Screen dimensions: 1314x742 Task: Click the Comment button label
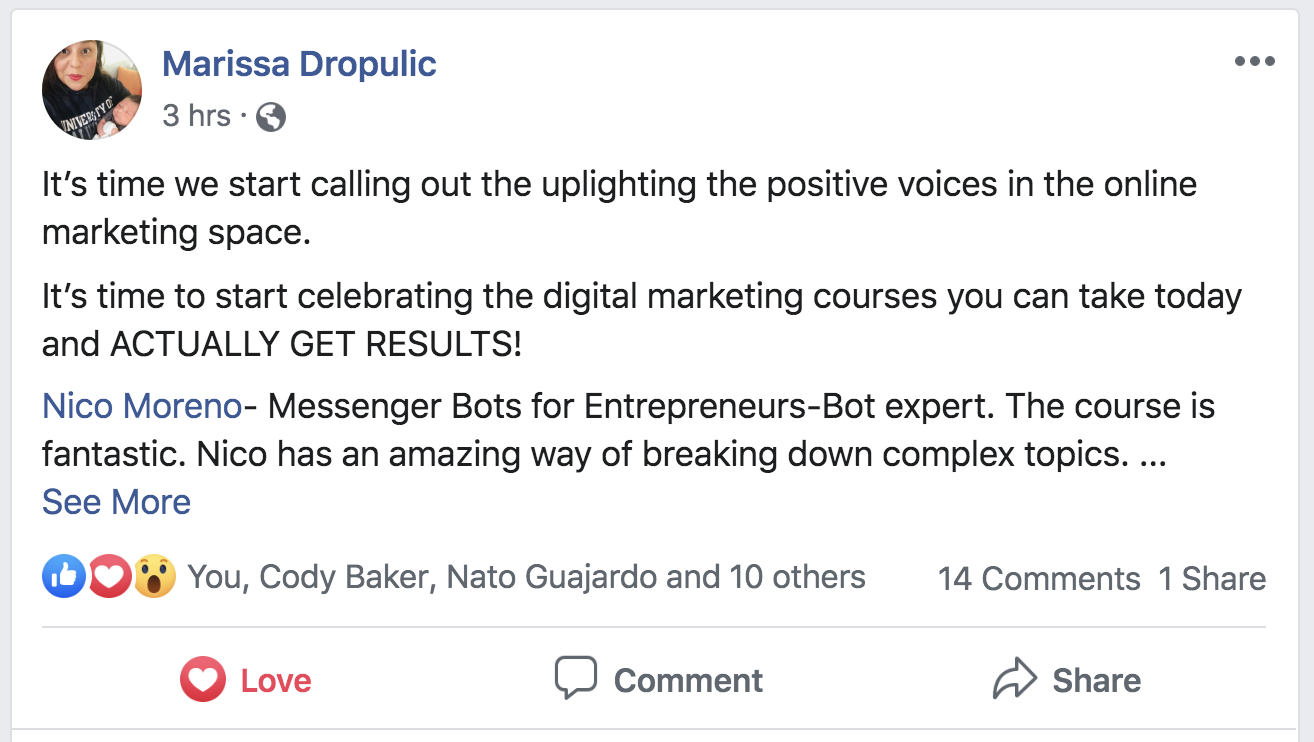tap(688, 681)
